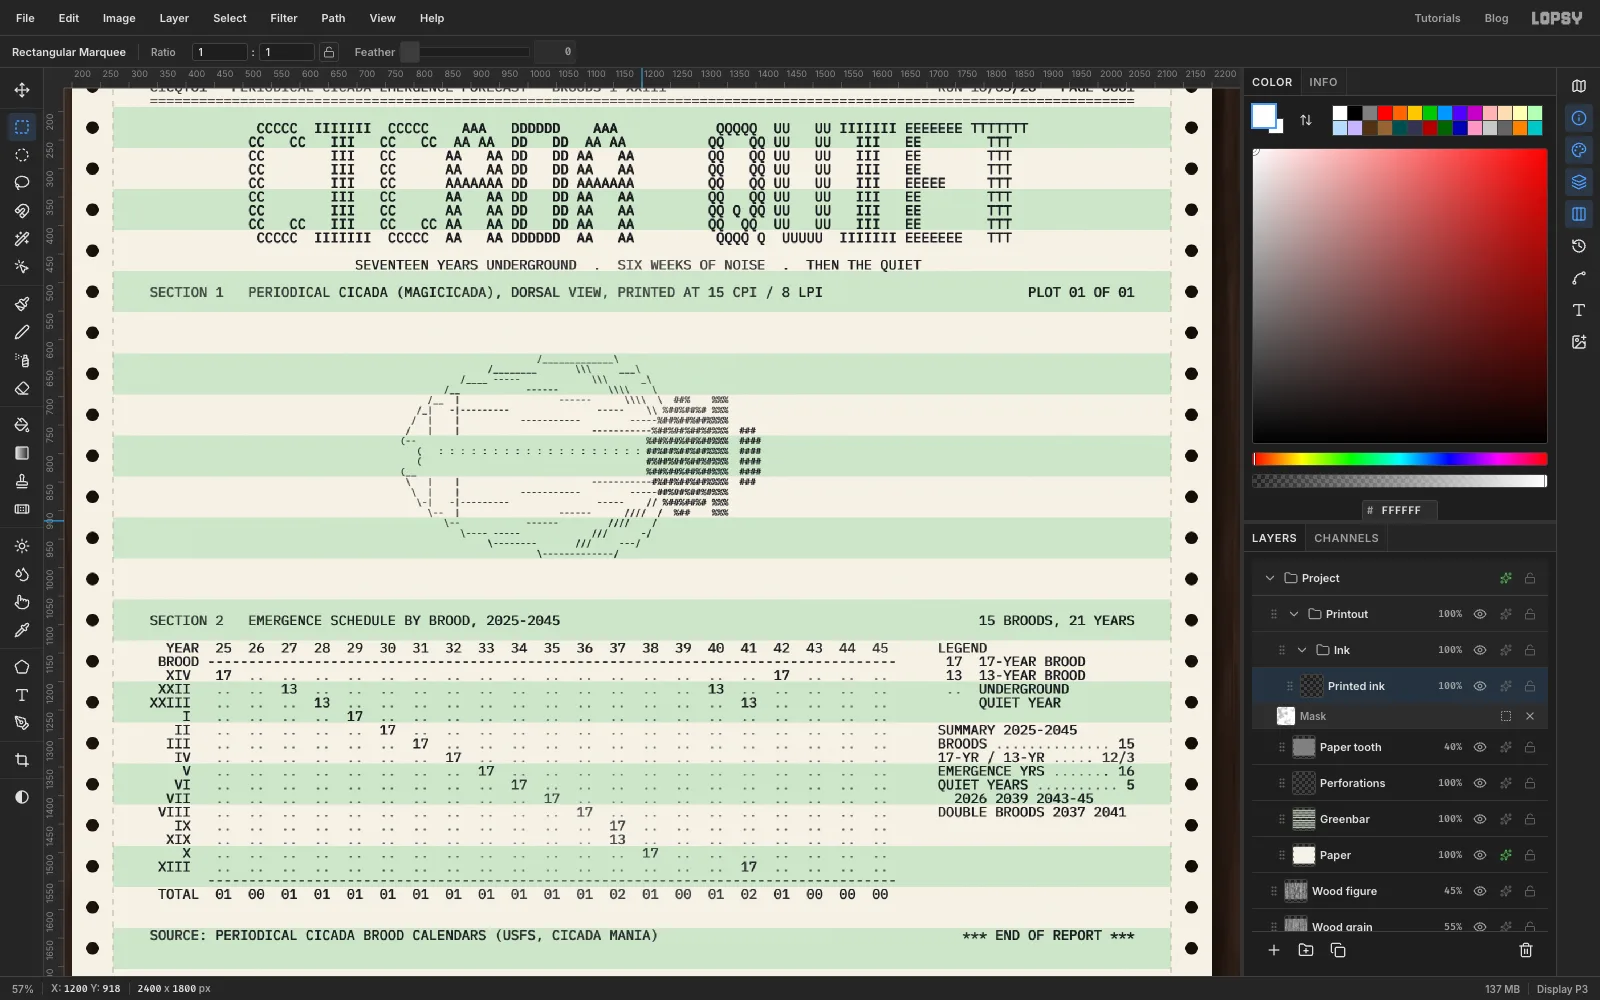Image resolution: width=1600 pixels, height=1000 pixels.
Task: Select the Elliptical Marquee tool
Action: [x=22, y=155]
